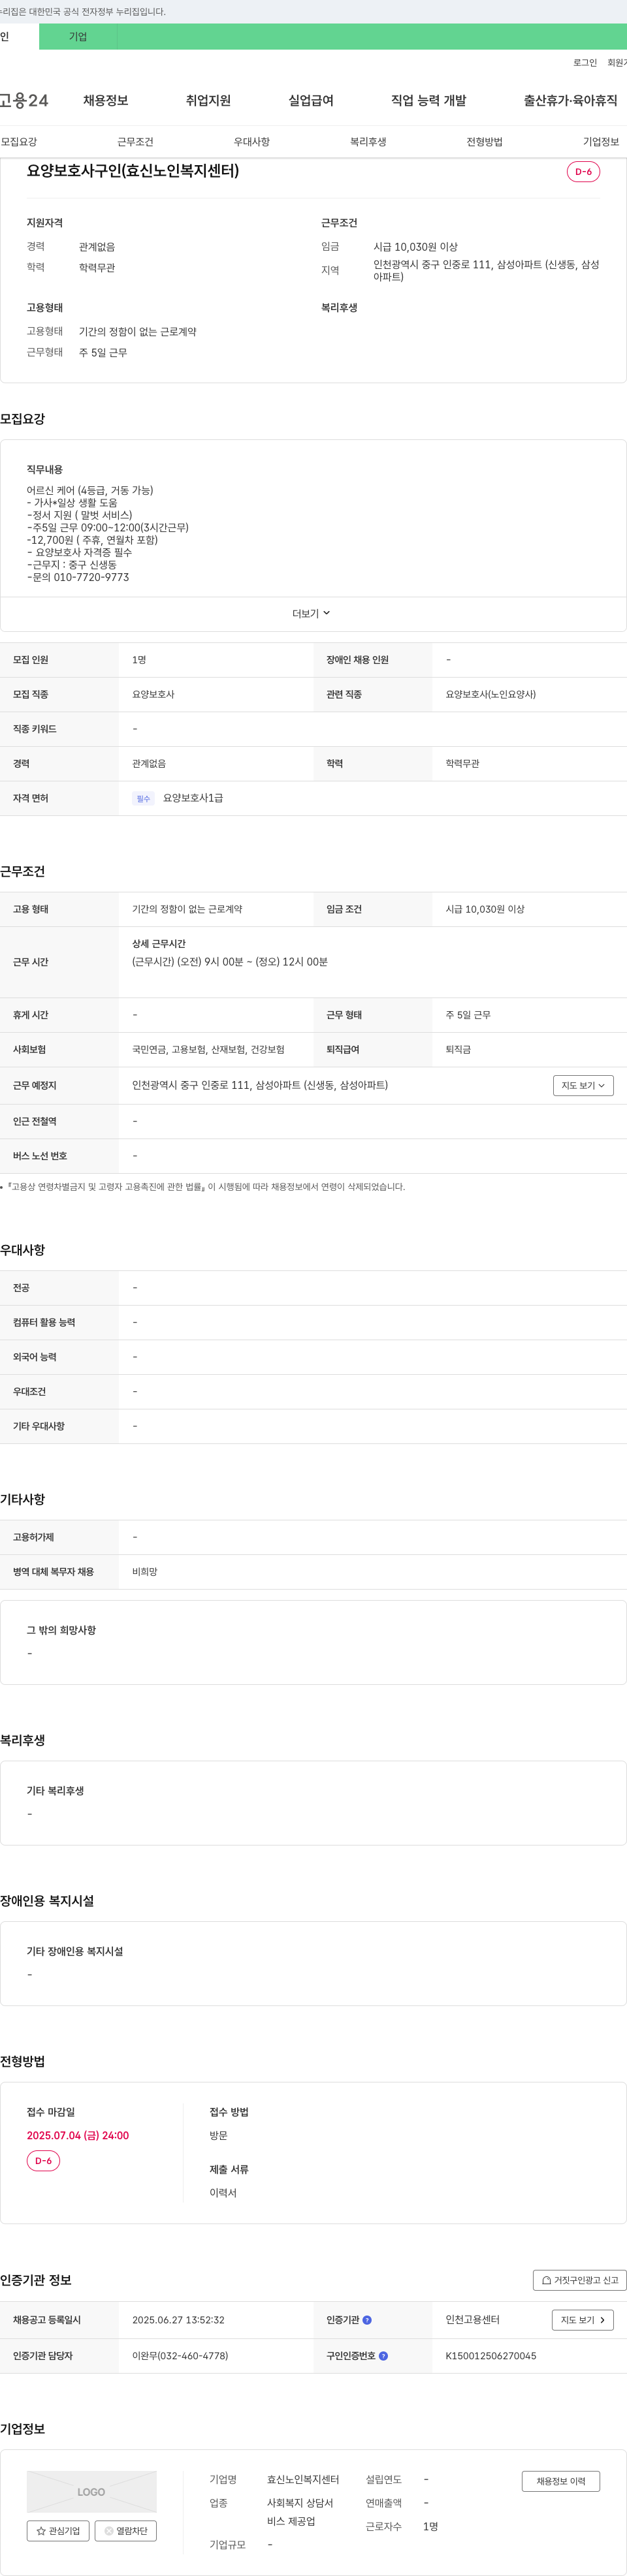Click the 로그인 link
Screen dimensions: 627x2576
click(585, 62)
